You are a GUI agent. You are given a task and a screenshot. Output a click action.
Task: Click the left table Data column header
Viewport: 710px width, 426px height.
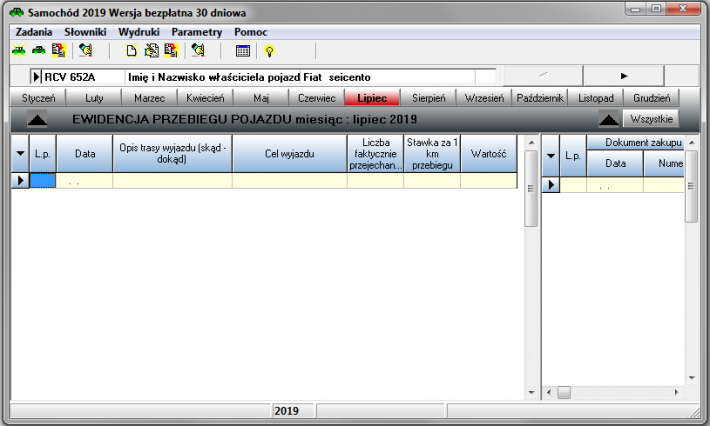(x=85, y=153)
